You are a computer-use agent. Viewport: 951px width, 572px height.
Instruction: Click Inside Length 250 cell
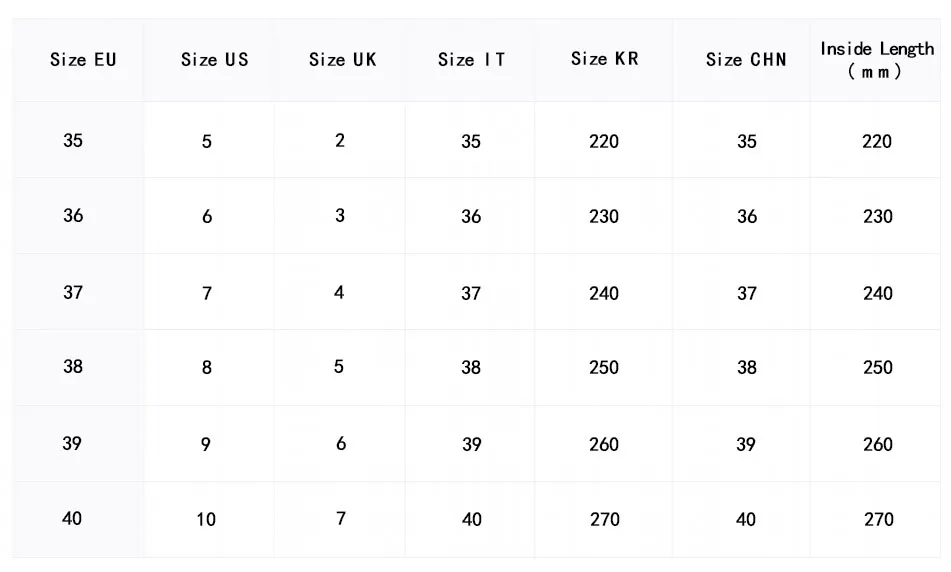878,367
